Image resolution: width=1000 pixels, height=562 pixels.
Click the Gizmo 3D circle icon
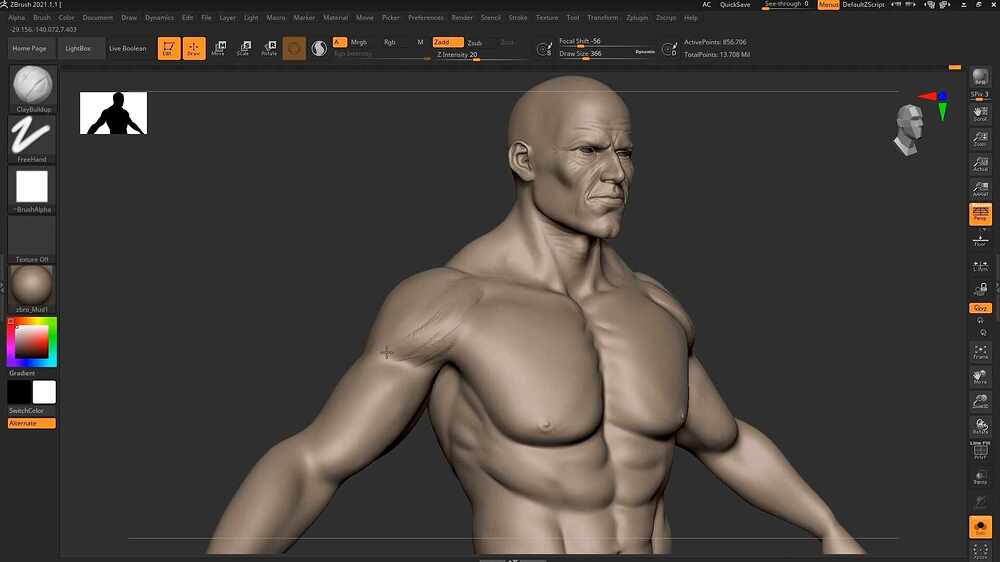(x=294, y=48)
